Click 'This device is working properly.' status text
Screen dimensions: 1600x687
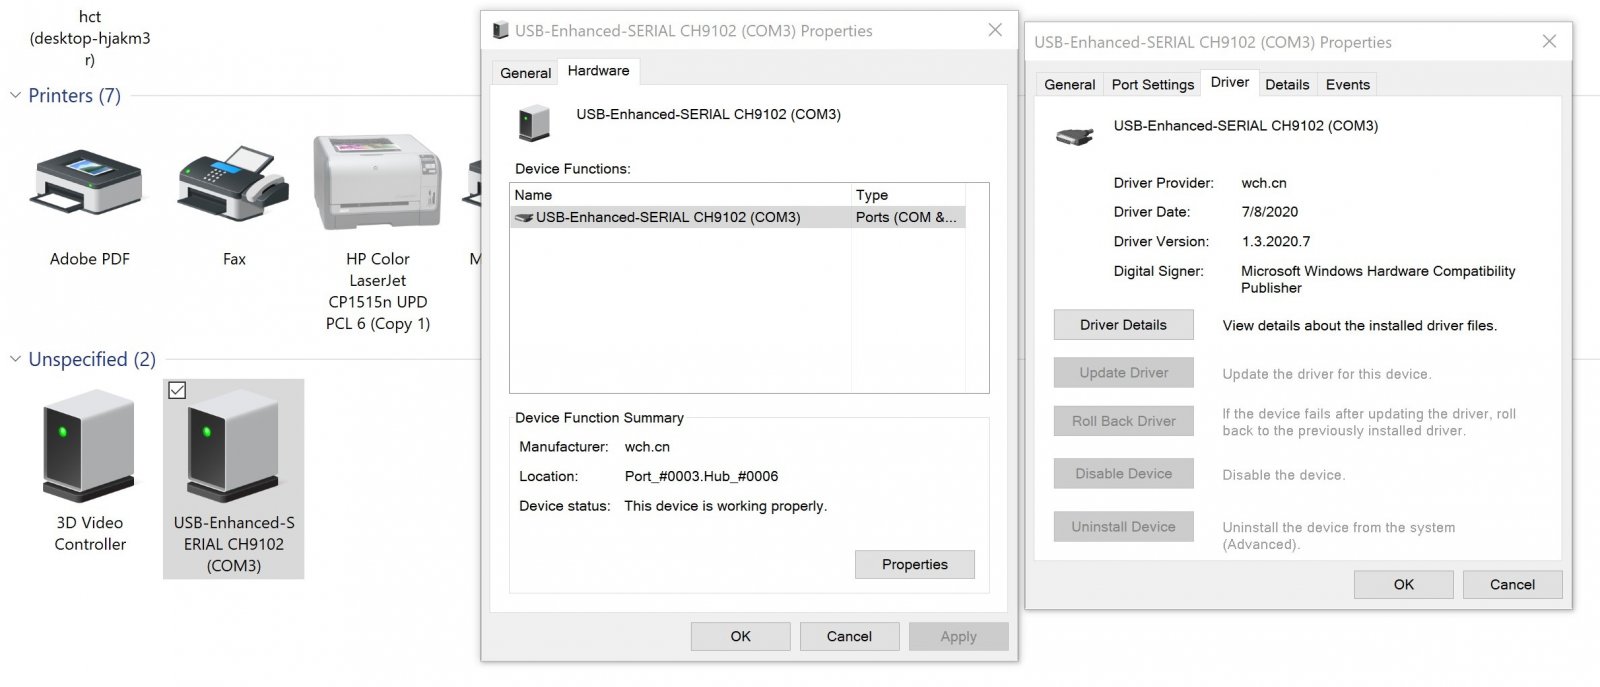pos(725,506)
